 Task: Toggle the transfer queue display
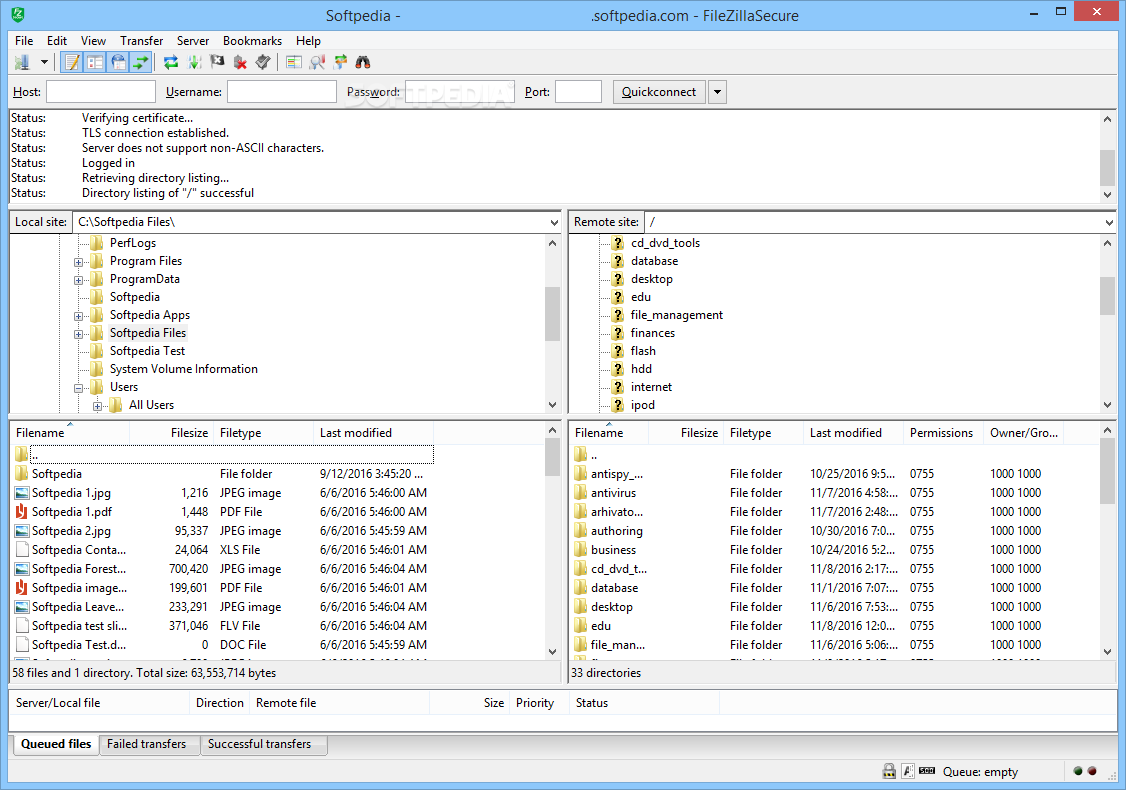point(141,62)
